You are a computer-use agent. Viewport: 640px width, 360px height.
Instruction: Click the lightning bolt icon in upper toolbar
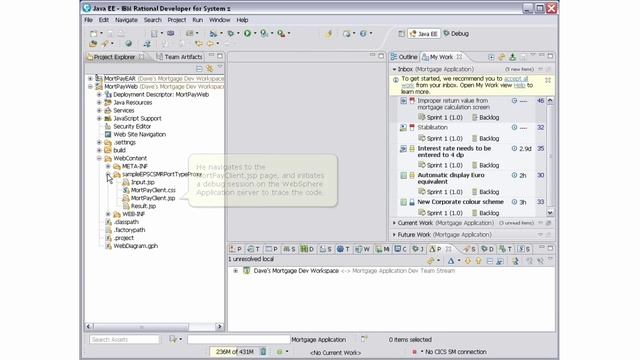[x=329, y=33]
